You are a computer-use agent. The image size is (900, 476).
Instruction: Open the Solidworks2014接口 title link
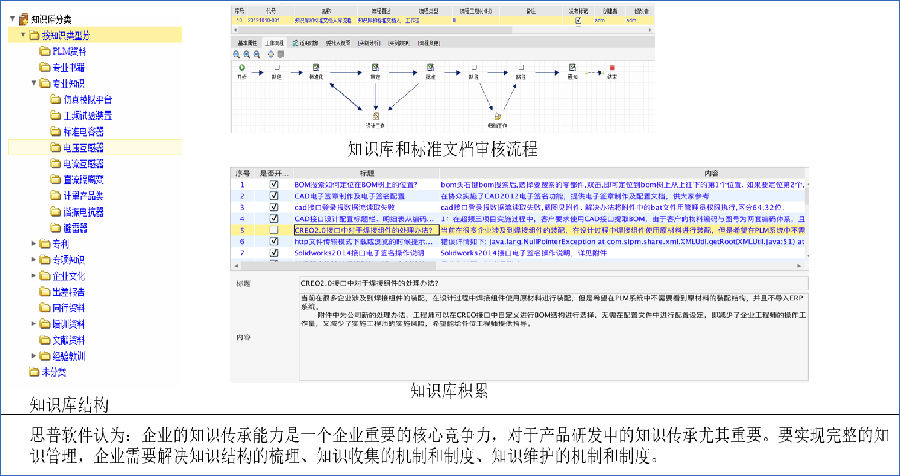click(359, 252)
